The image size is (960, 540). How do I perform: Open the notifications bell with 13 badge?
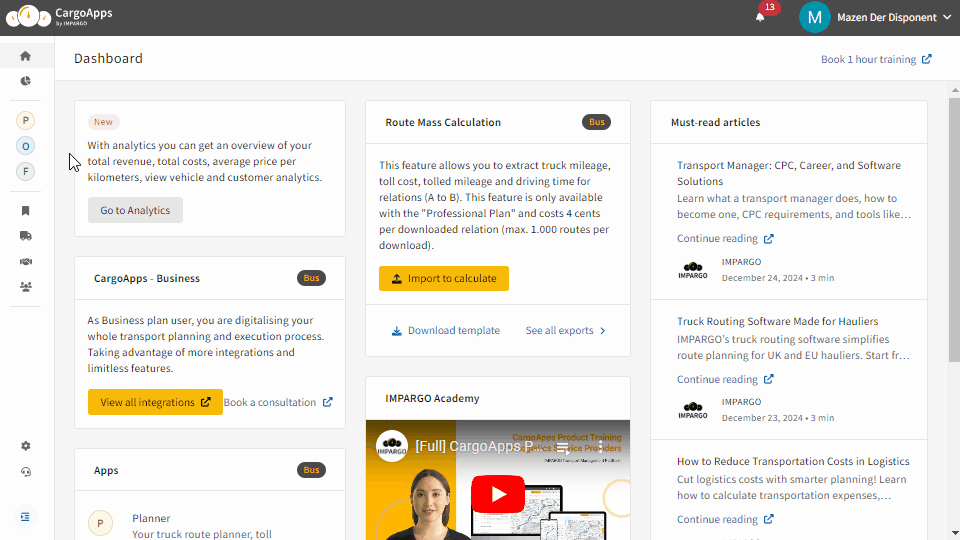click(760, 17)
